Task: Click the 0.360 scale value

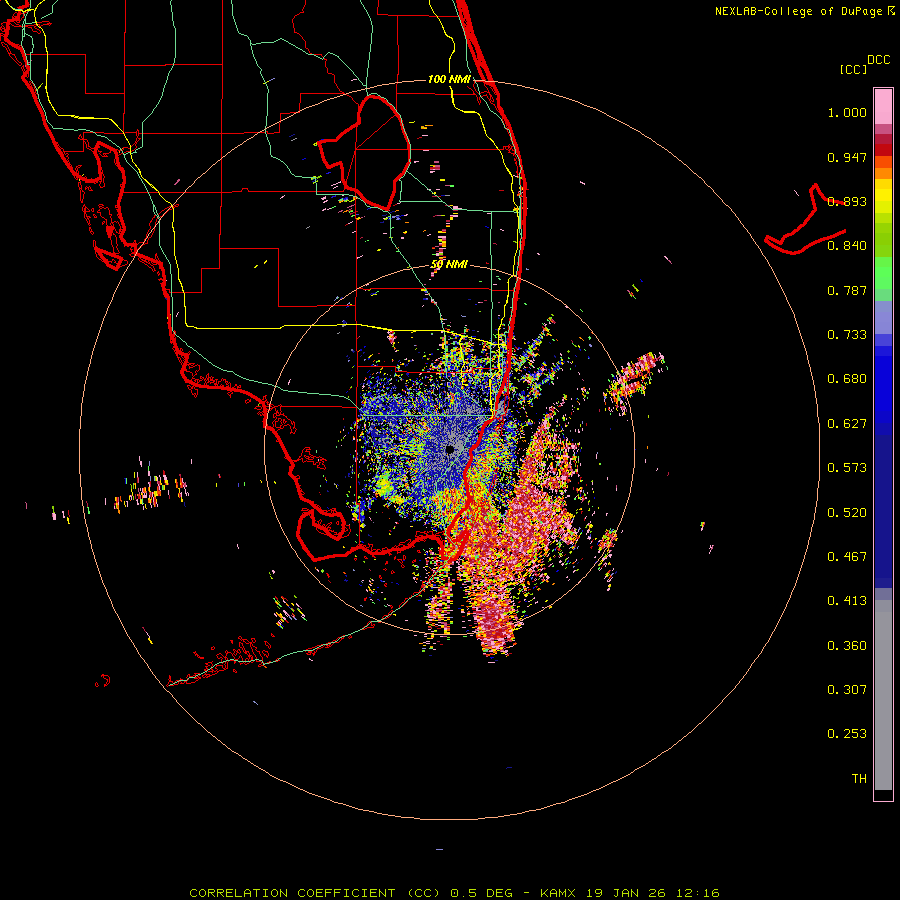Action: [847, 646]
